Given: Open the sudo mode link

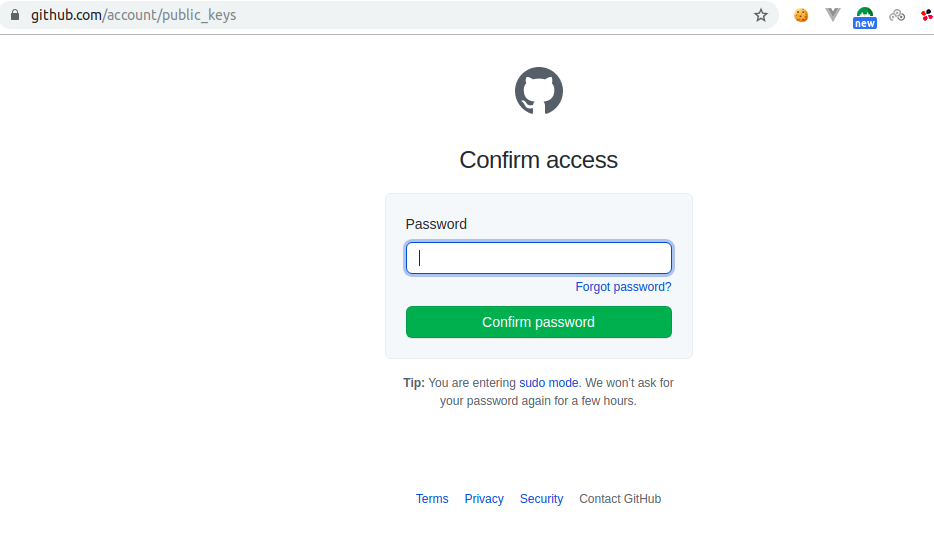Looking at the screenshot, I should tap(548, 383).
